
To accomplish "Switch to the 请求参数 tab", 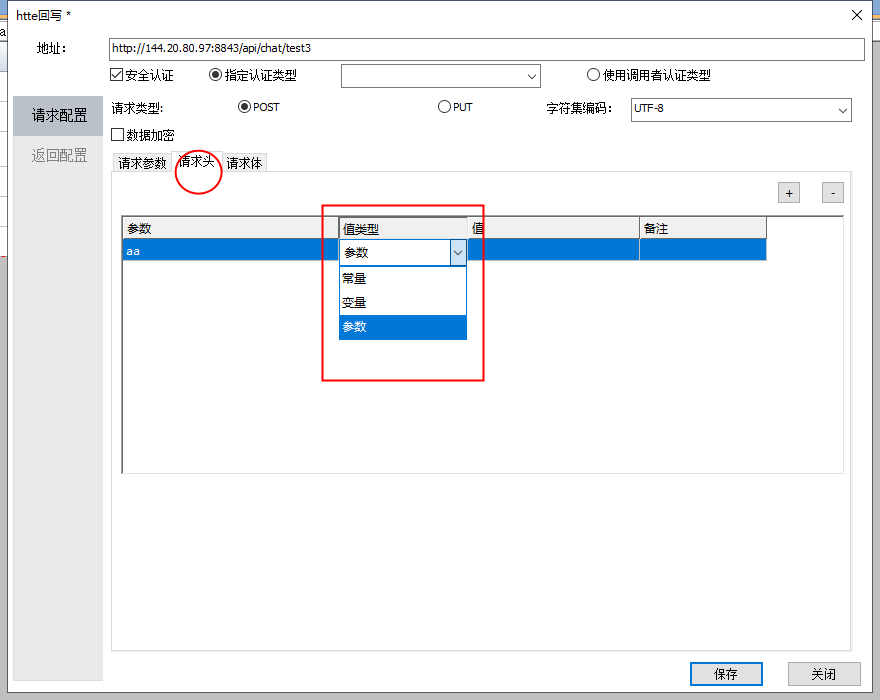I will click(x=142, y=163).
